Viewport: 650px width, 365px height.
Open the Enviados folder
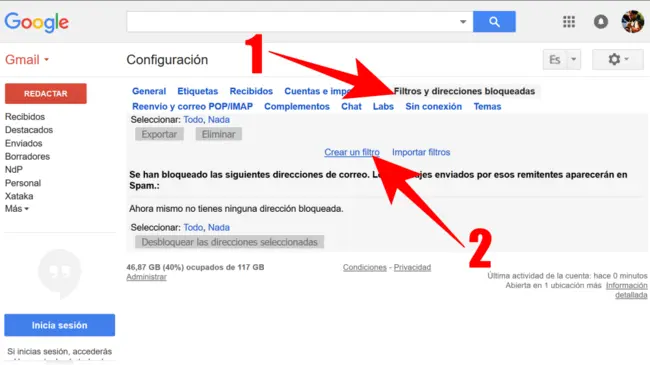(x=24, y=144)
